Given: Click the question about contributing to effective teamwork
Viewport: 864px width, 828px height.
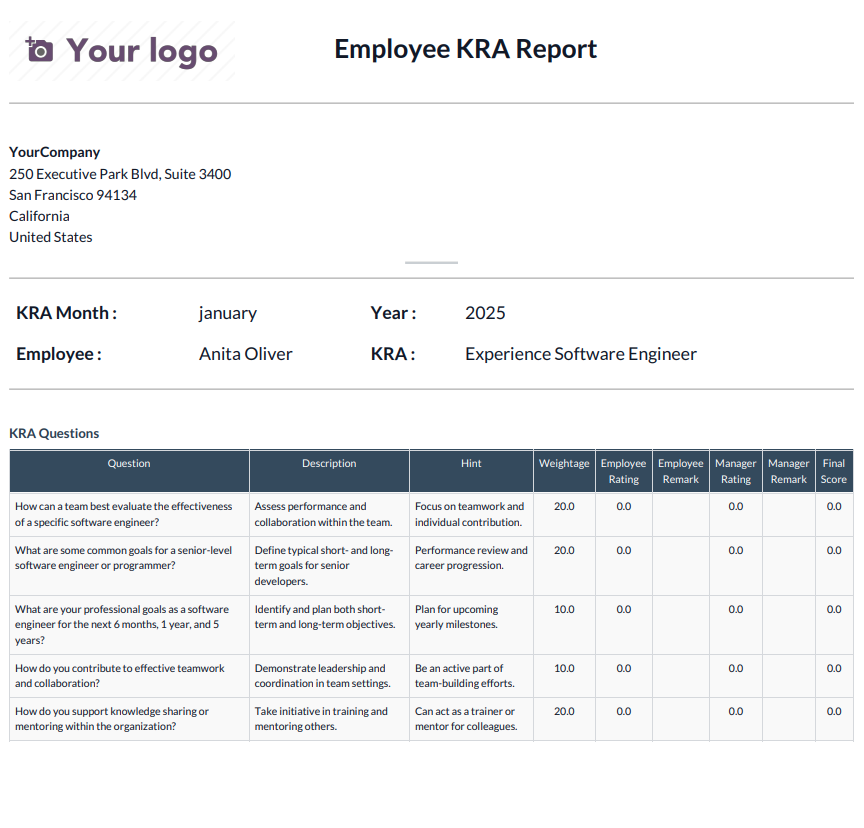Looking at the screenshot, I should pyautogui.click(x=120, y=675).
